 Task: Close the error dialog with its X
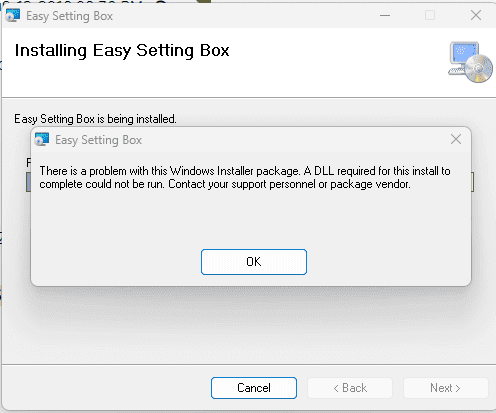click(x=456, y=139)
